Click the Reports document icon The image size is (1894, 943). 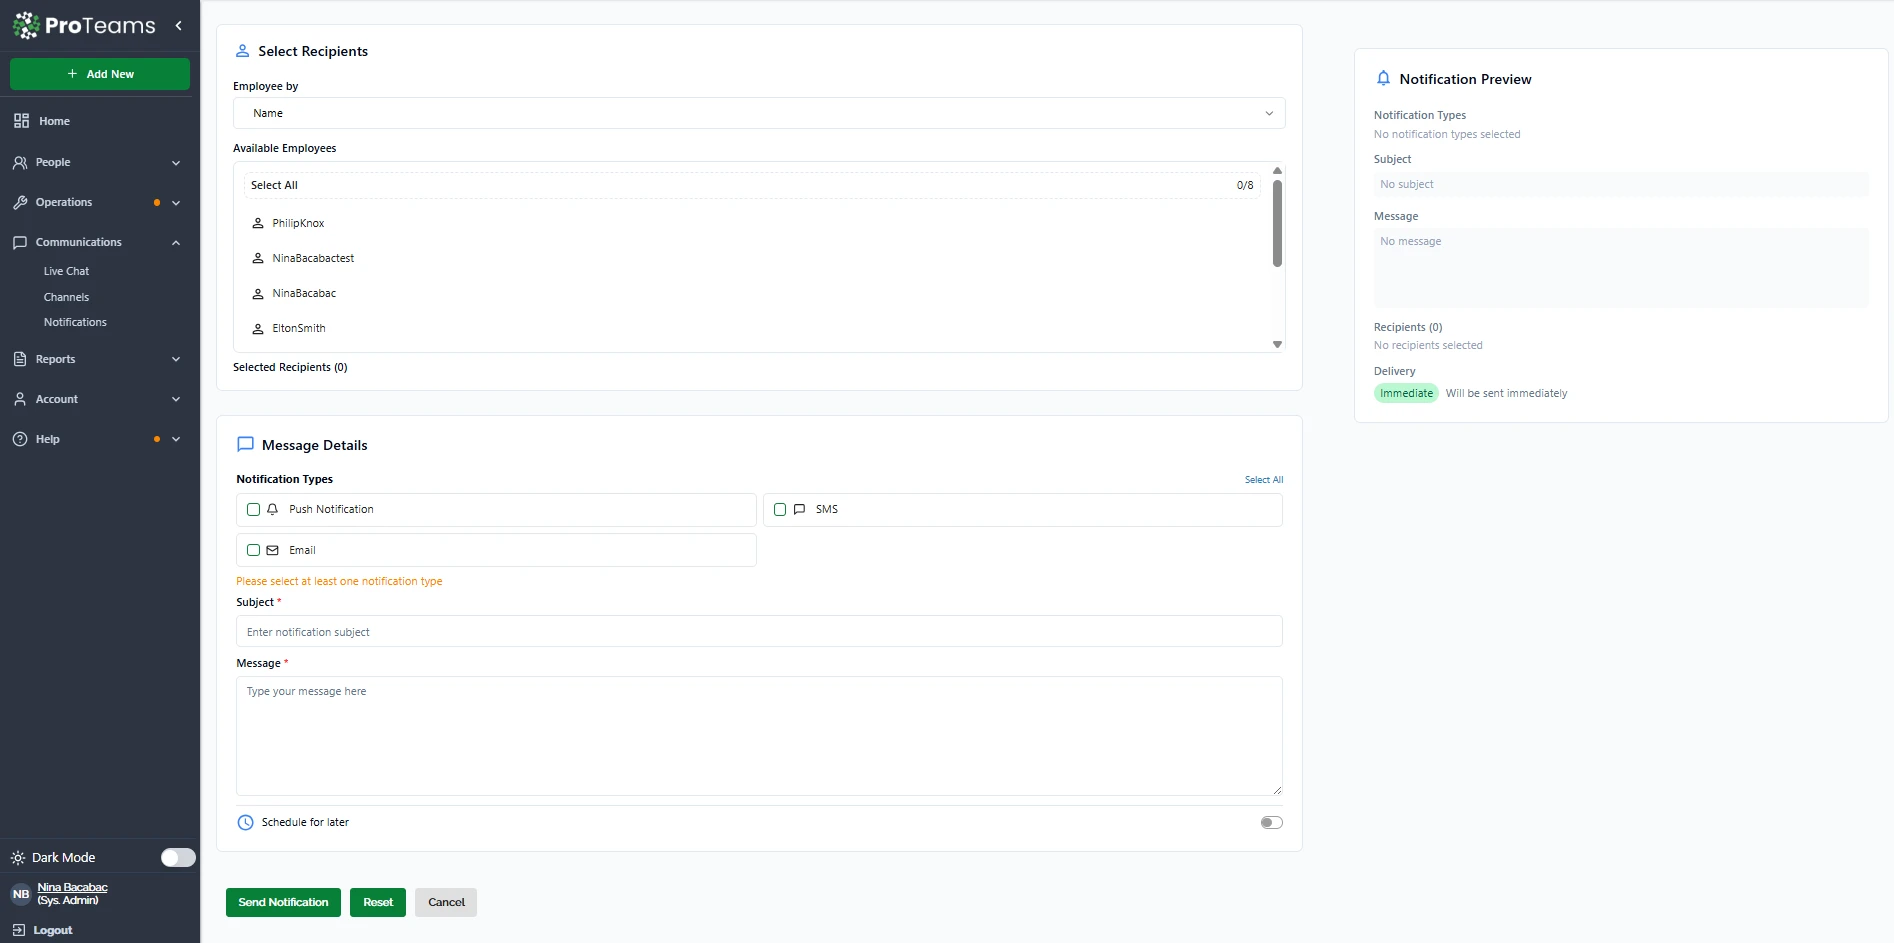pos(20,359)
